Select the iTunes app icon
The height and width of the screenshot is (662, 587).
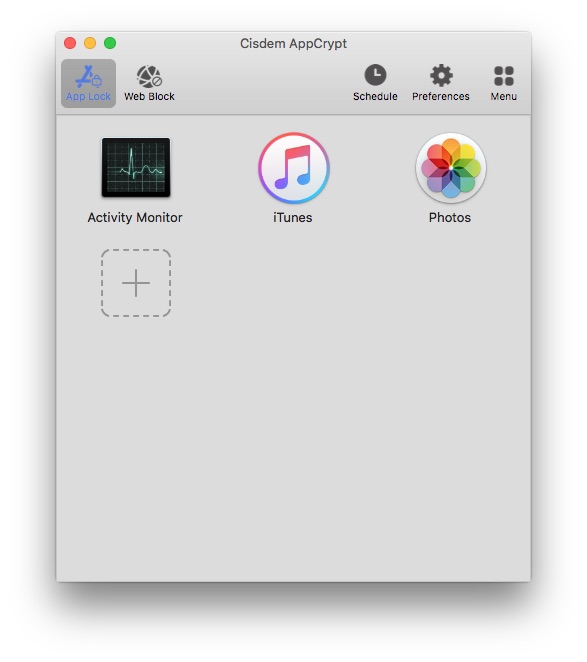[x=294, y=168]
